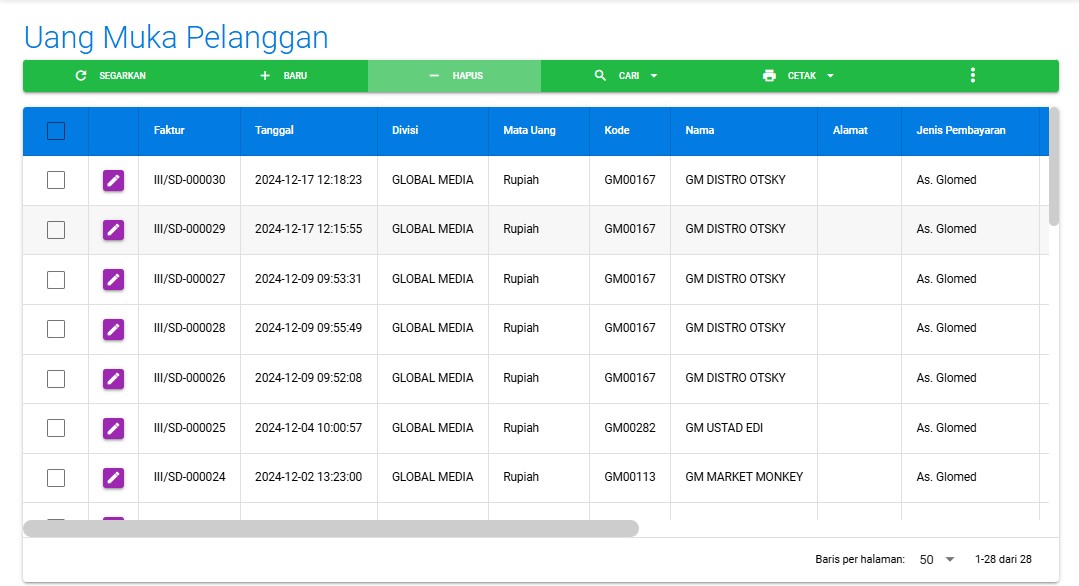Edit GM MARKET MONKEY record

113,478
